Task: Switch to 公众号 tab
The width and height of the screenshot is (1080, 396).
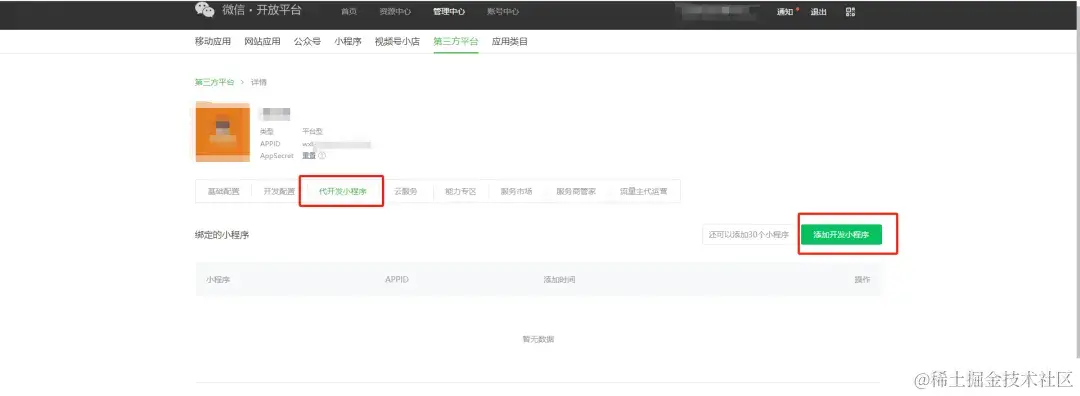Action: [307, 41]
